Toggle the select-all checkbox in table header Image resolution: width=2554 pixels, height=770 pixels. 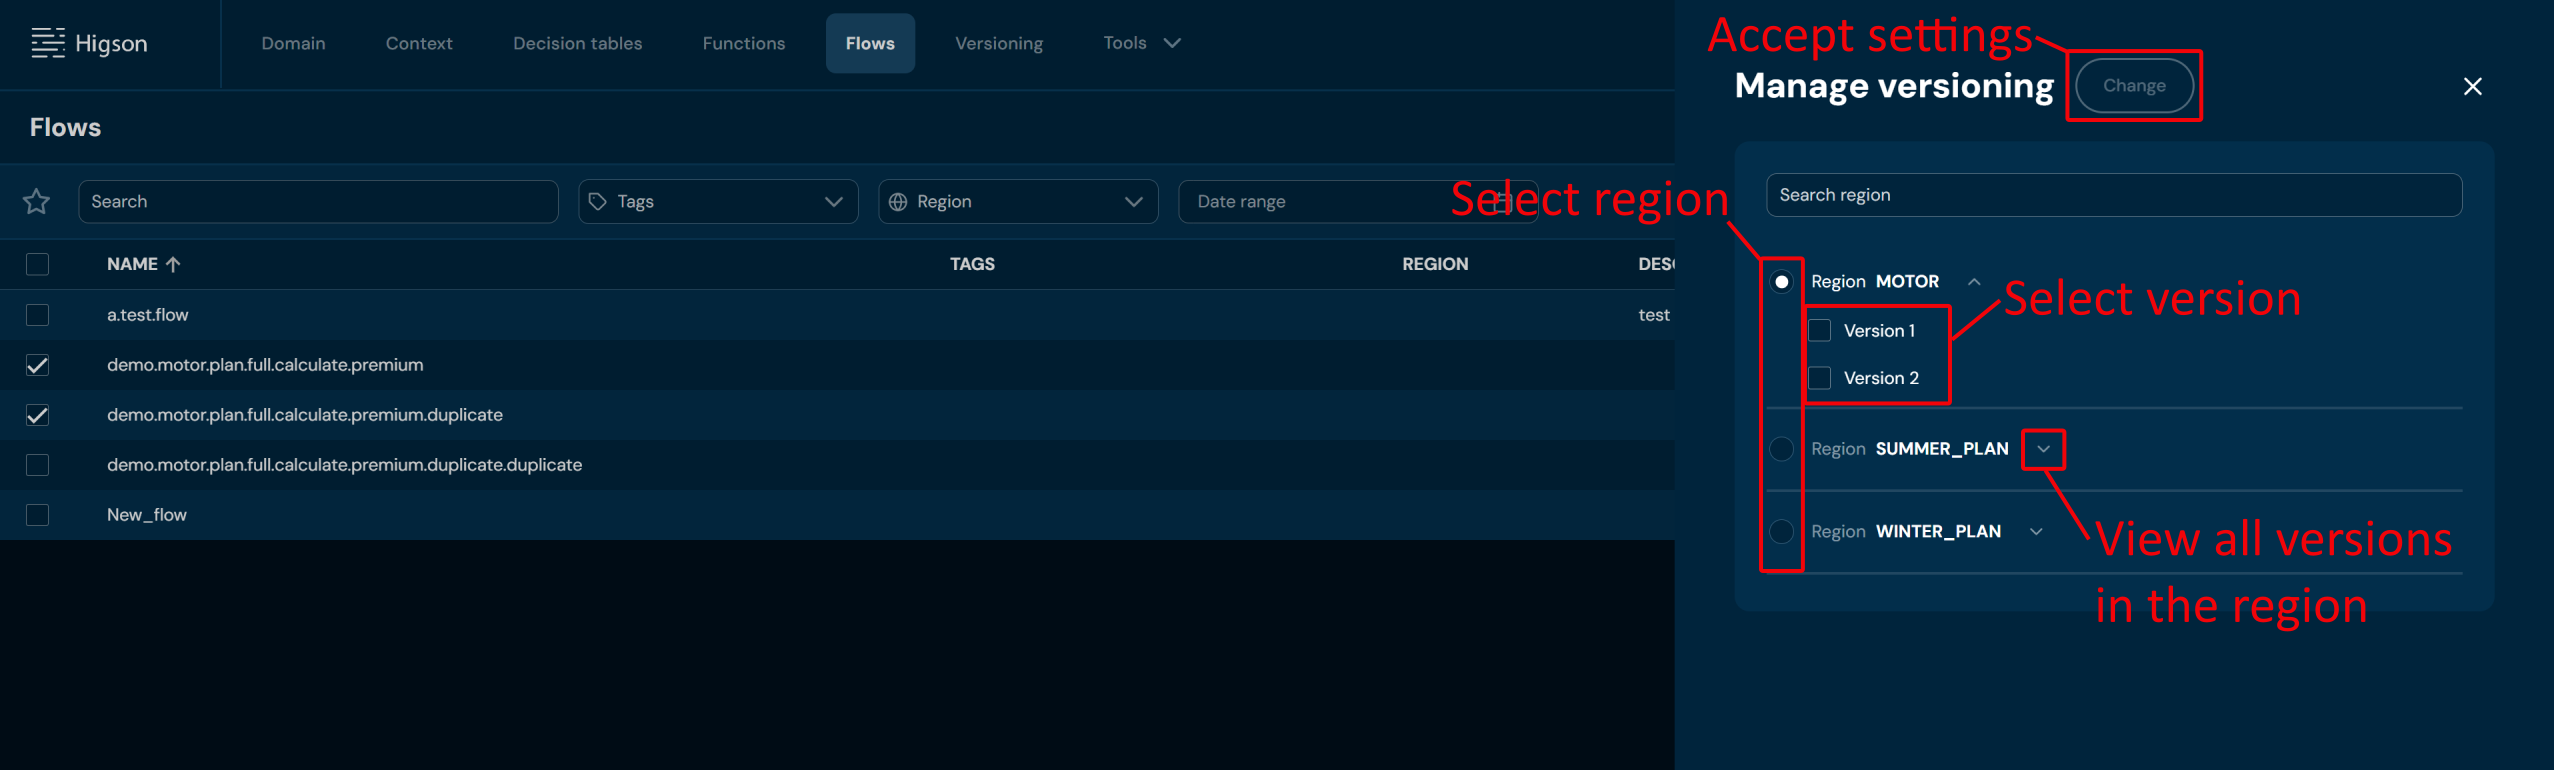37,264
